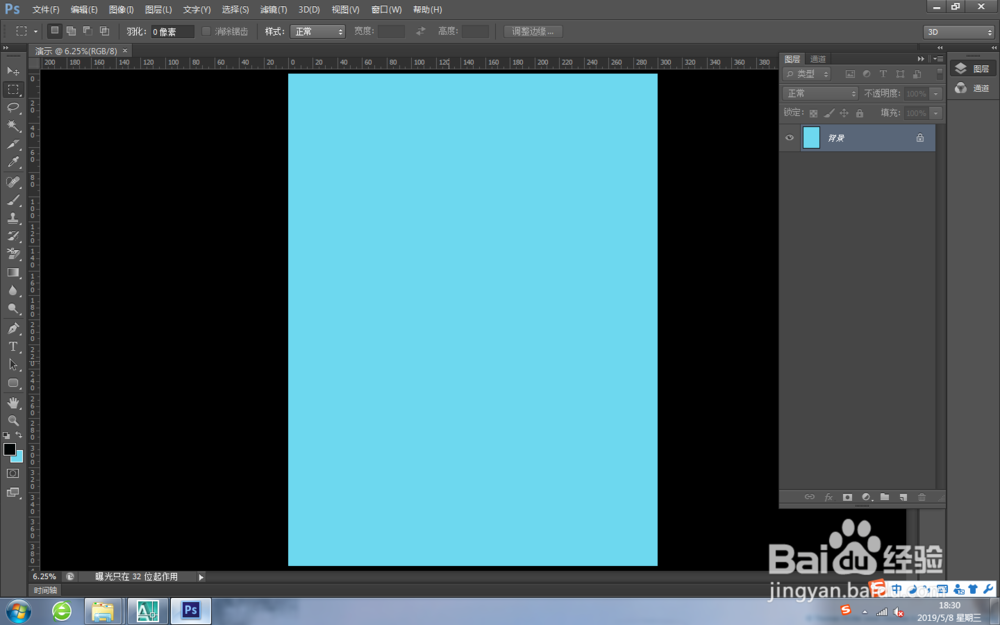Screen dimensions: 1000x625
Task: Choose Subtract from Selection mode
Action: coord(88,31)
